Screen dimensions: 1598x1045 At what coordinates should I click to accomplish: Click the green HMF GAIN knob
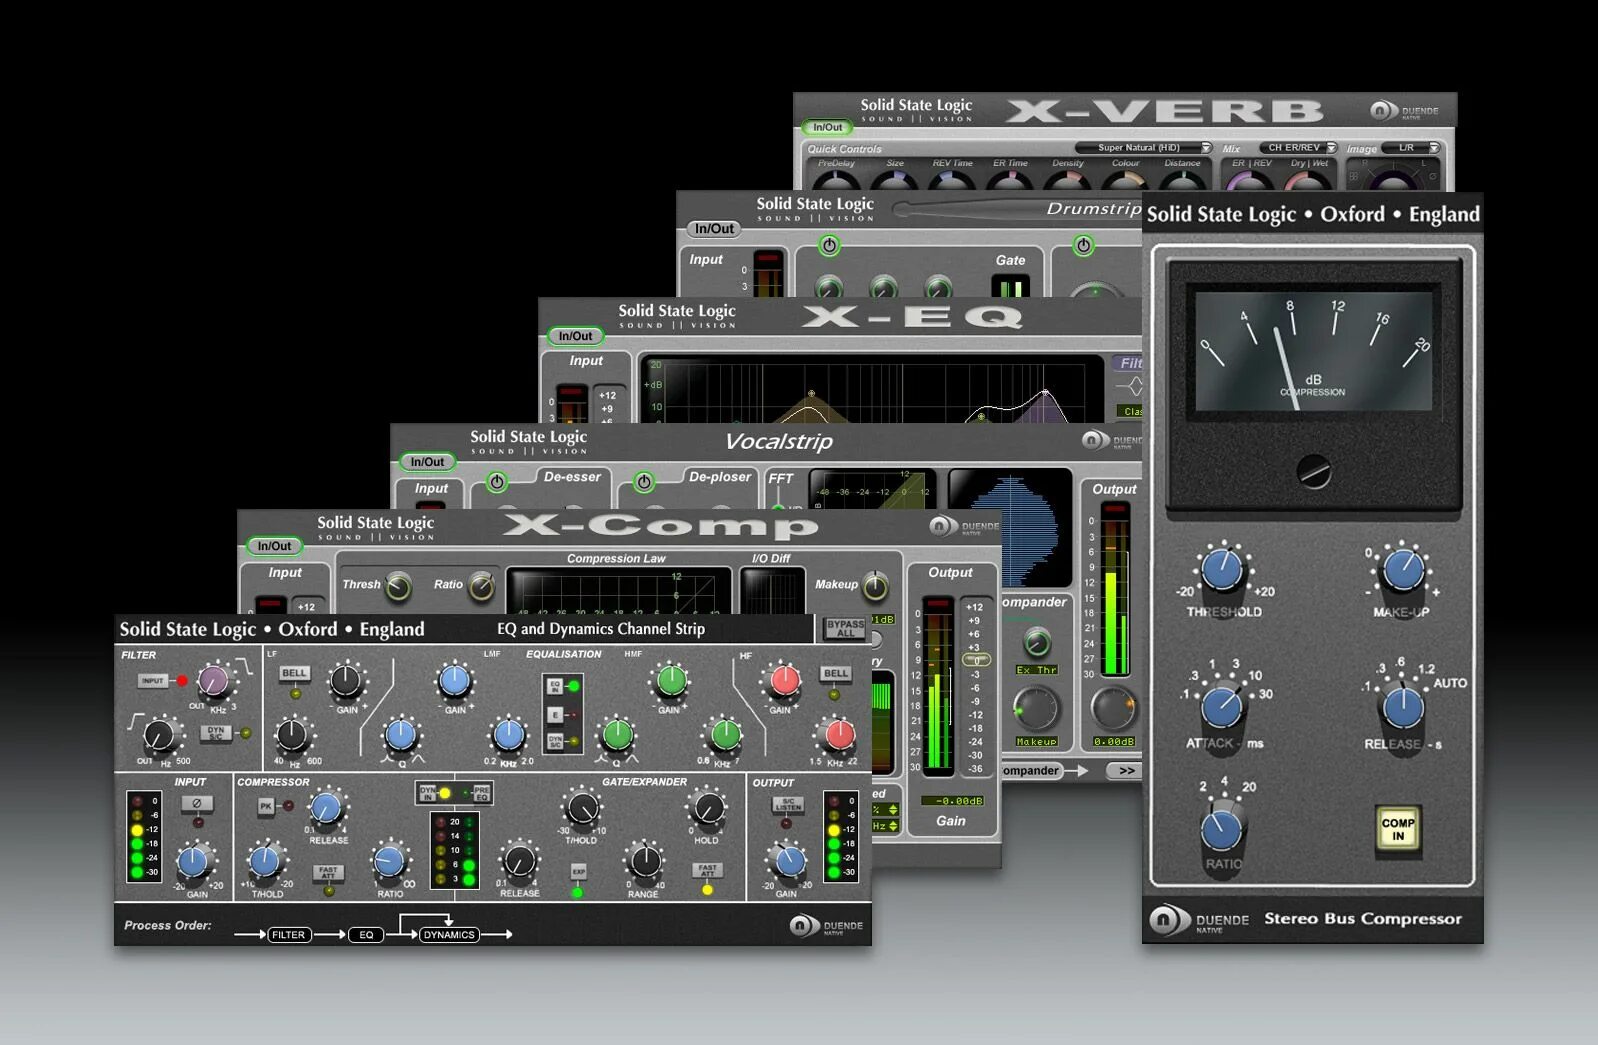[x=670, y=681]
